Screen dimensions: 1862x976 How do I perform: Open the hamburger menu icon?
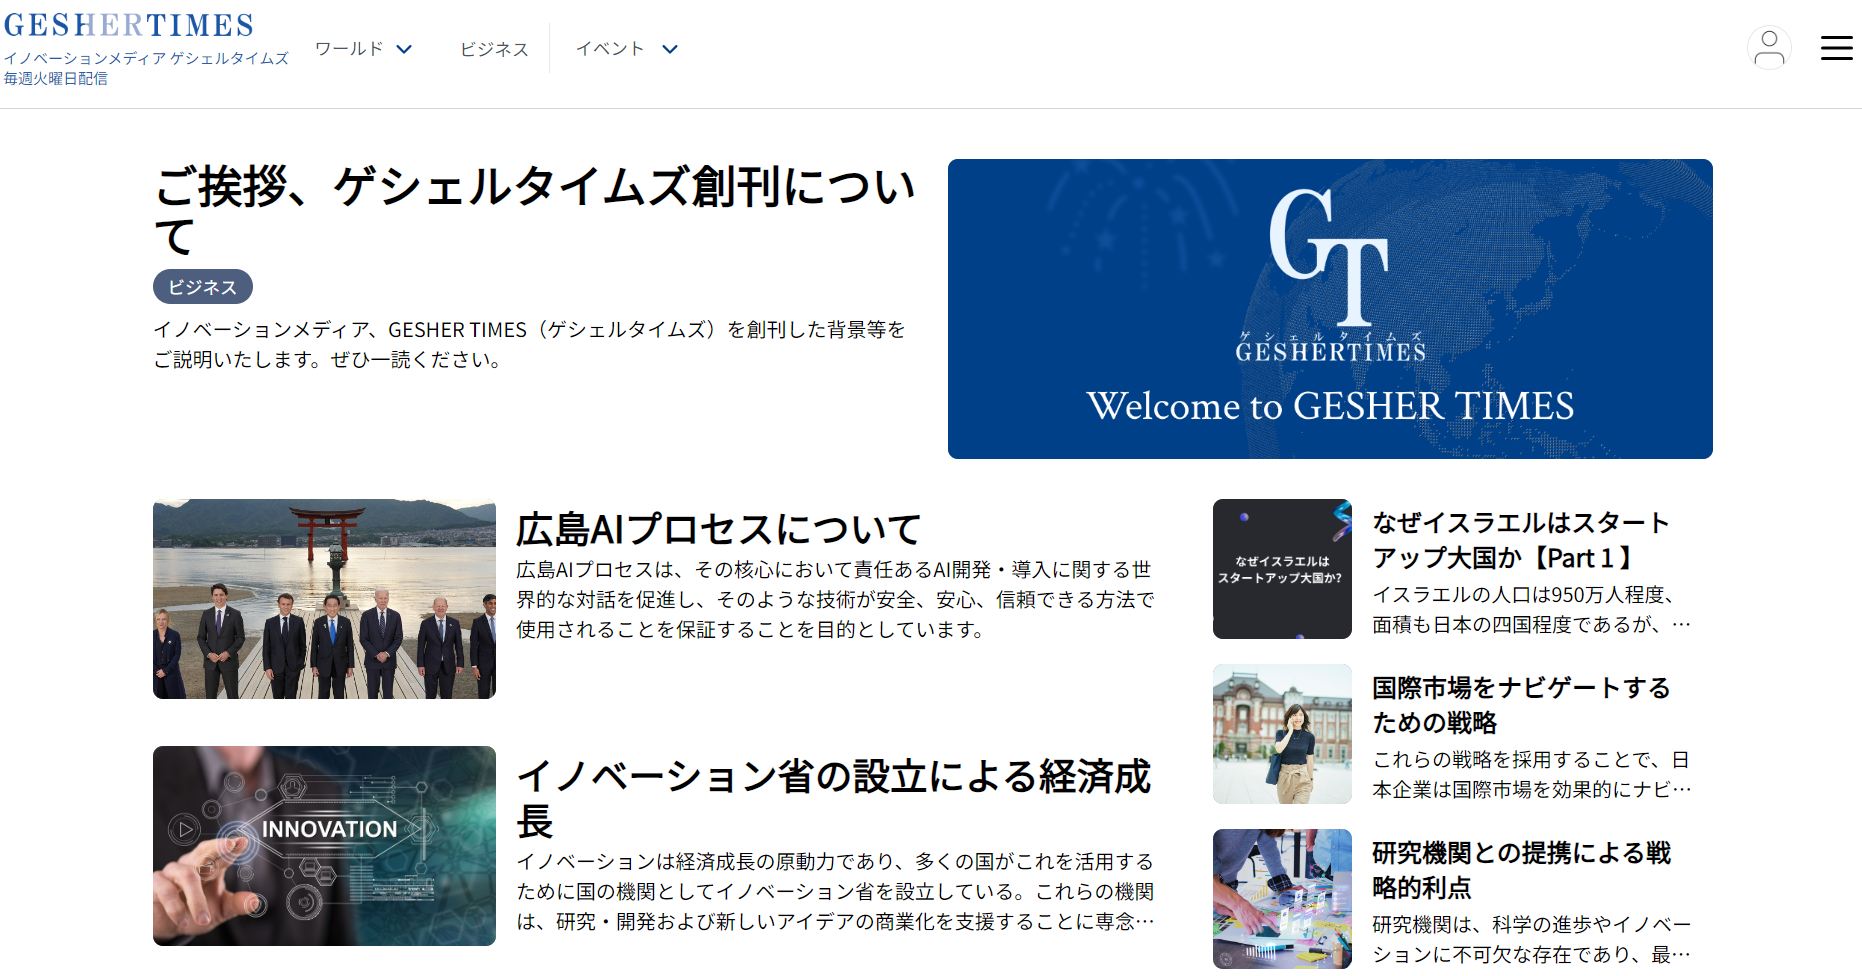click(1836, 48)
